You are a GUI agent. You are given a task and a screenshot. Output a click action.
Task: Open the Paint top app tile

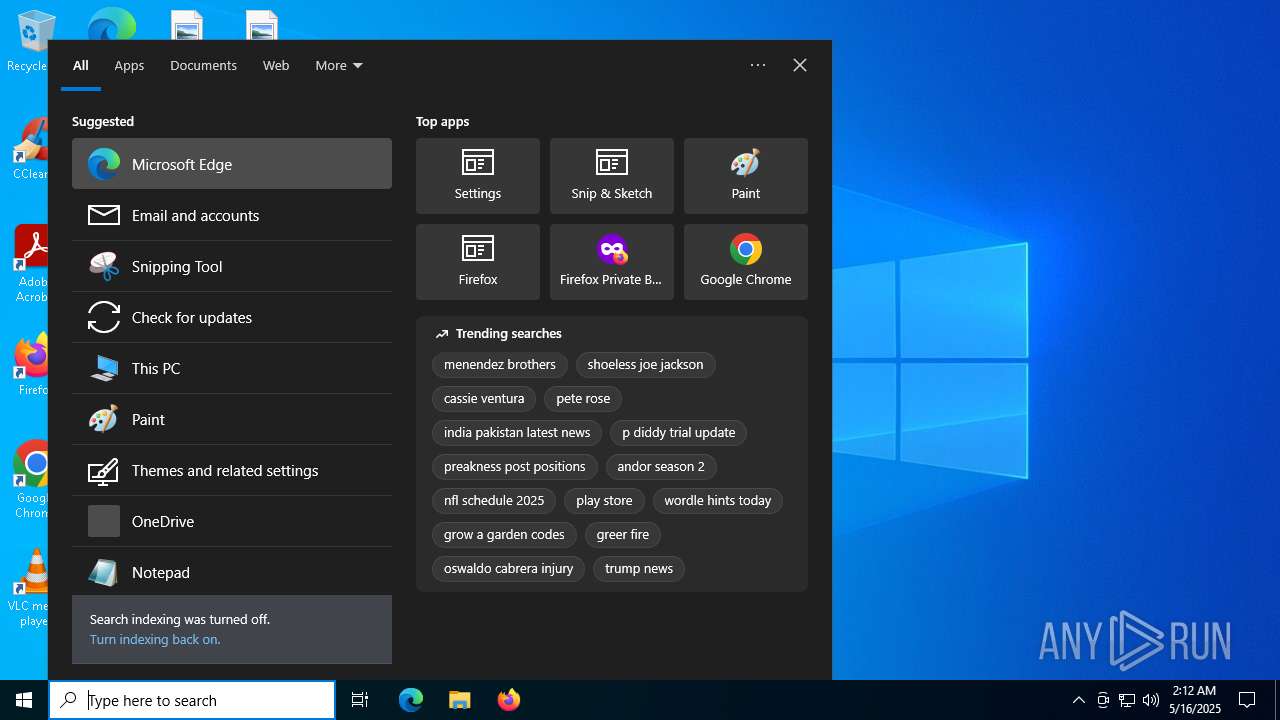point(746,176)
